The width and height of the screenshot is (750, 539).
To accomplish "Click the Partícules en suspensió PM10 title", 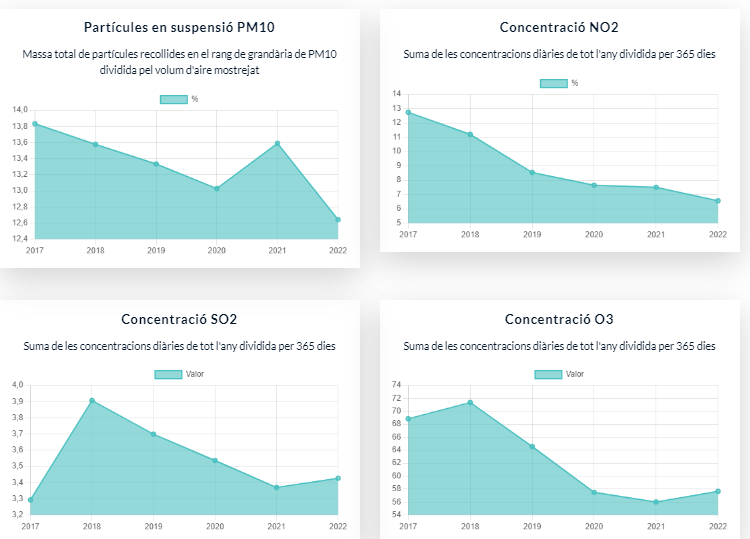I will click(179, 27).
